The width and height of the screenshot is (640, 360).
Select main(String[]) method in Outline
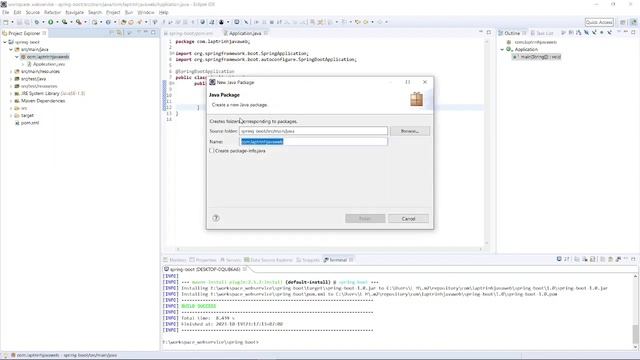(537, 57)
